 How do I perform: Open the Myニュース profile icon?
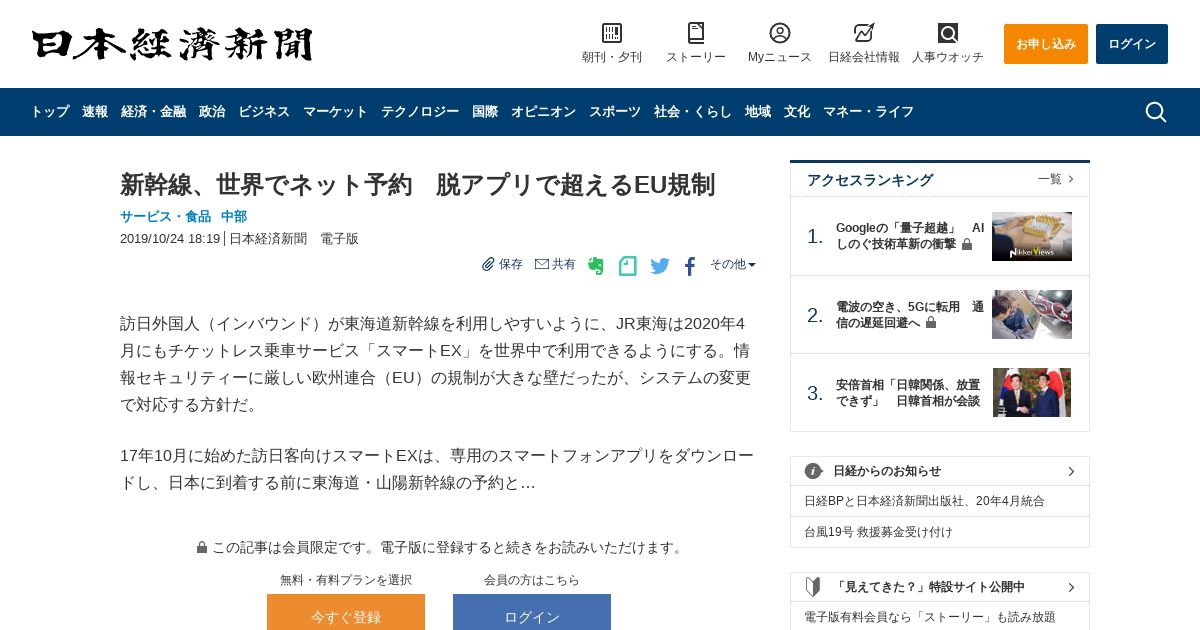[x=780, y=33]
